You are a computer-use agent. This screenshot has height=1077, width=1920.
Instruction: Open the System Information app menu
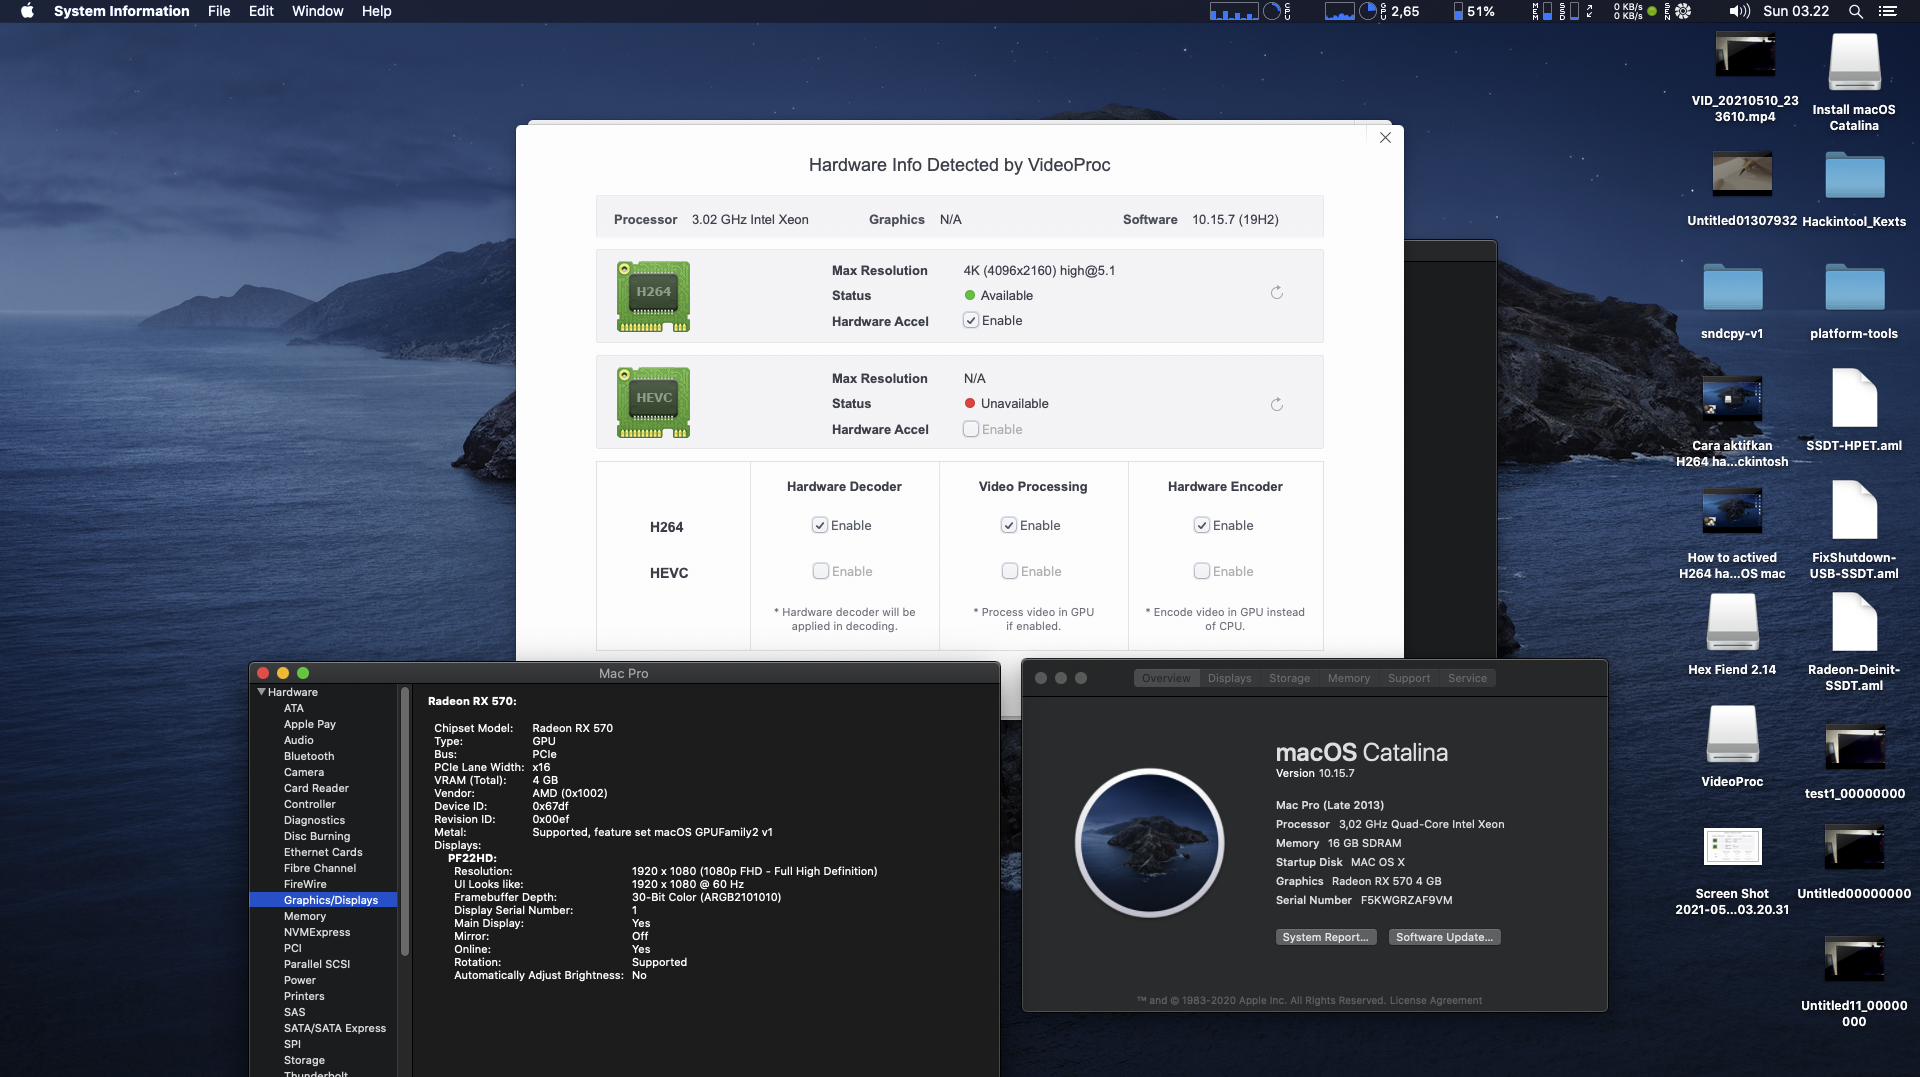point(121,11)
